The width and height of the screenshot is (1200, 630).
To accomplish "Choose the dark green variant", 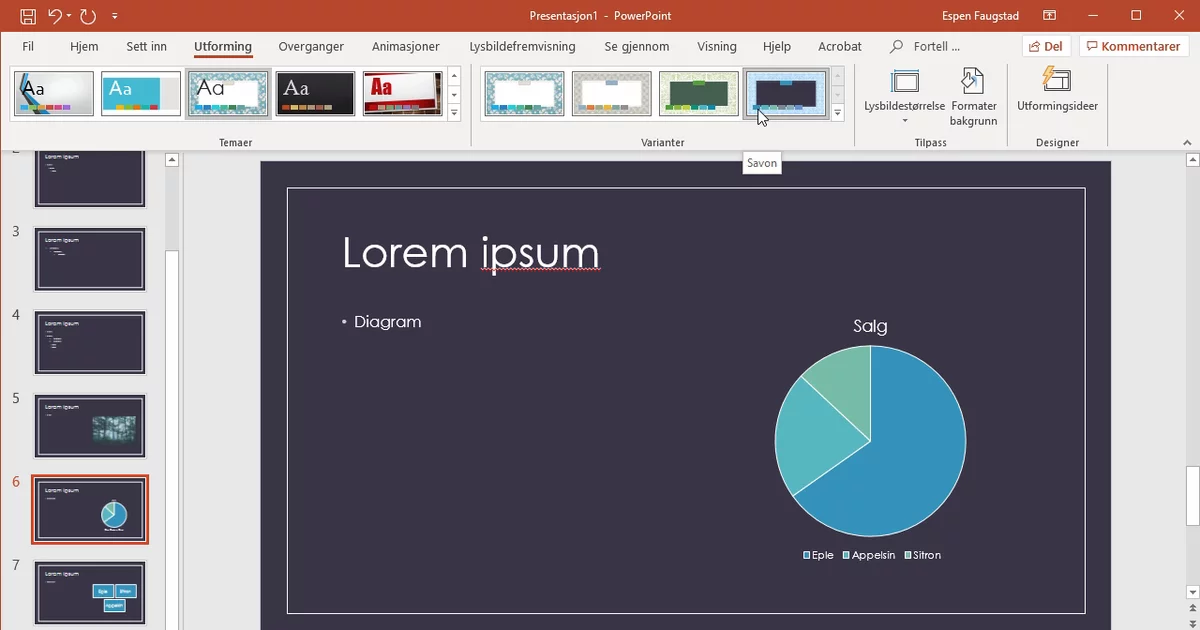I will coord(698,94).
